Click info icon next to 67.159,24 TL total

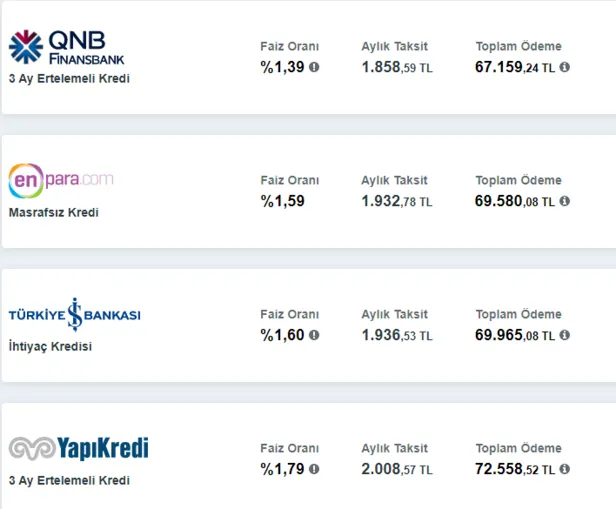(564, 67)
